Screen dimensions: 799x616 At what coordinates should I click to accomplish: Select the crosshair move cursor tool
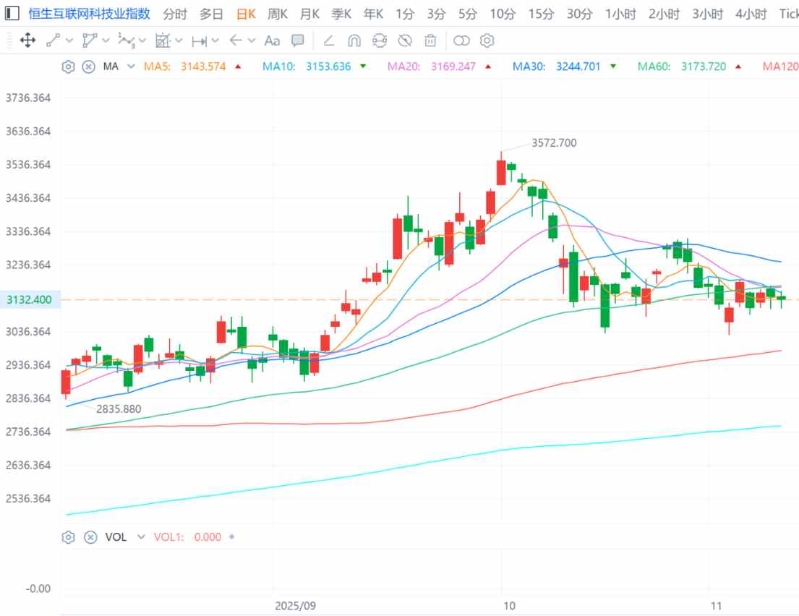27,41
